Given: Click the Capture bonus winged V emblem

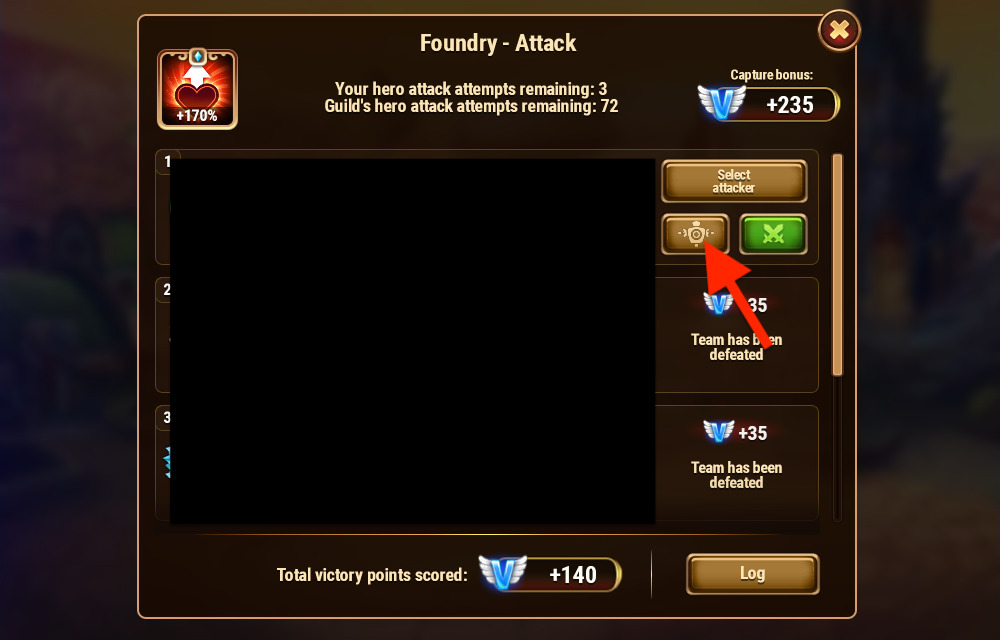Looking at the screenshot, I should pyautogui.click(x=721, y=103).
